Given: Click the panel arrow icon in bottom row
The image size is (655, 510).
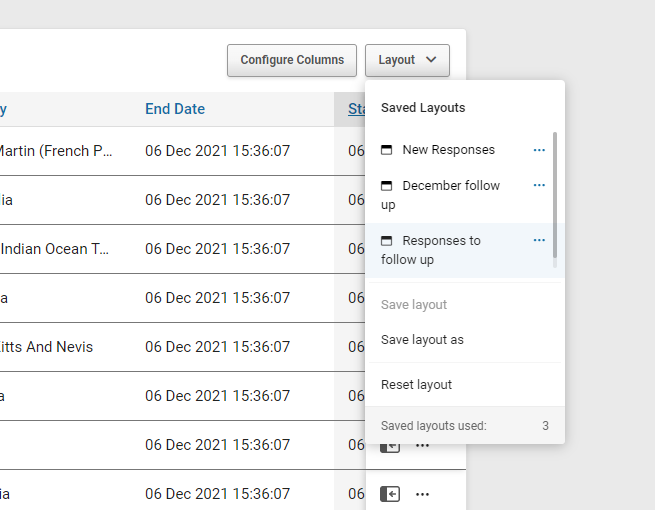Looking at the screenshot, I should point(390,494).
